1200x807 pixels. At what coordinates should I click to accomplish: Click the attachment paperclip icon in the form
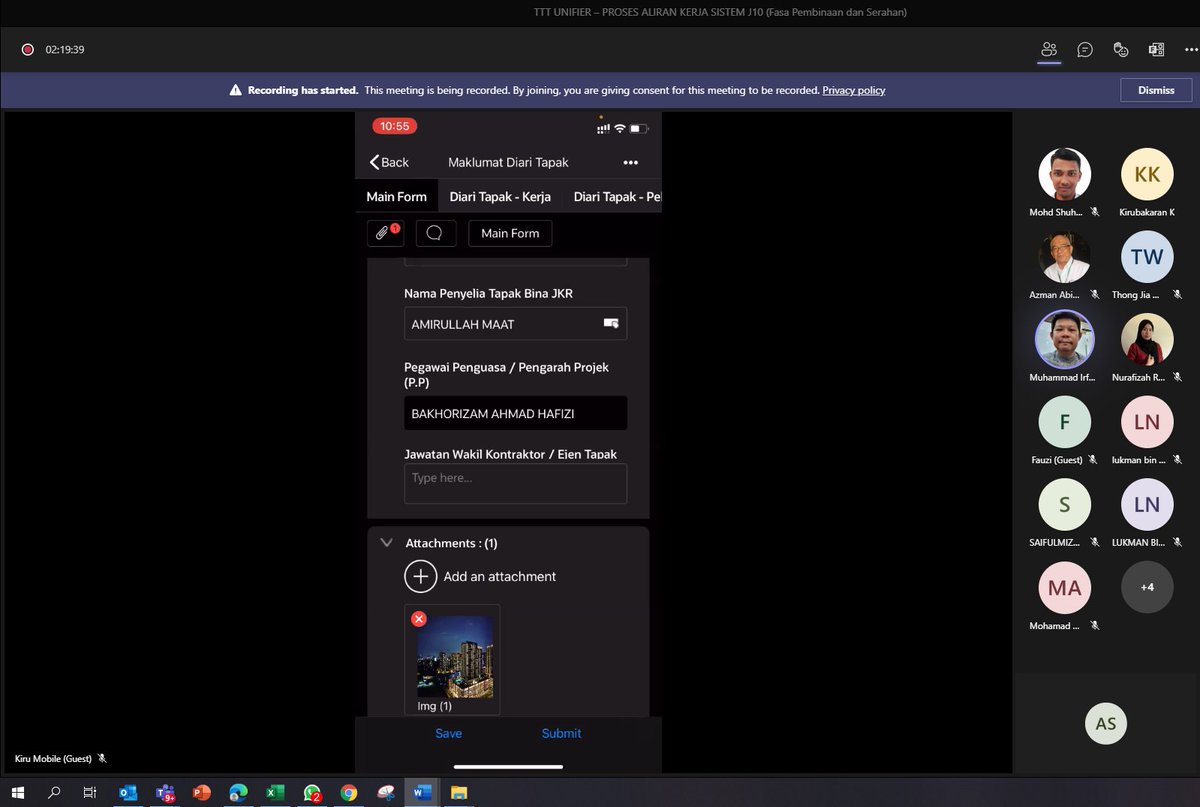pos(384,233)
